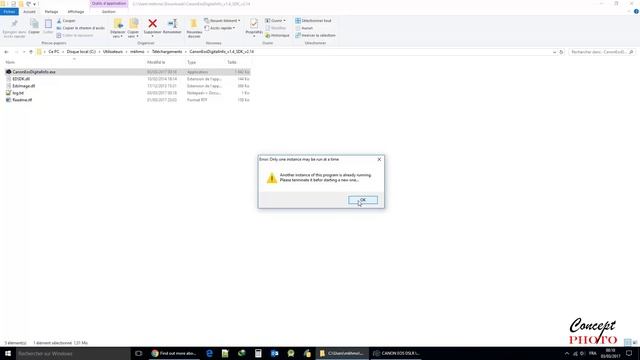Click the red Supprimer X icon

(153, 24)
